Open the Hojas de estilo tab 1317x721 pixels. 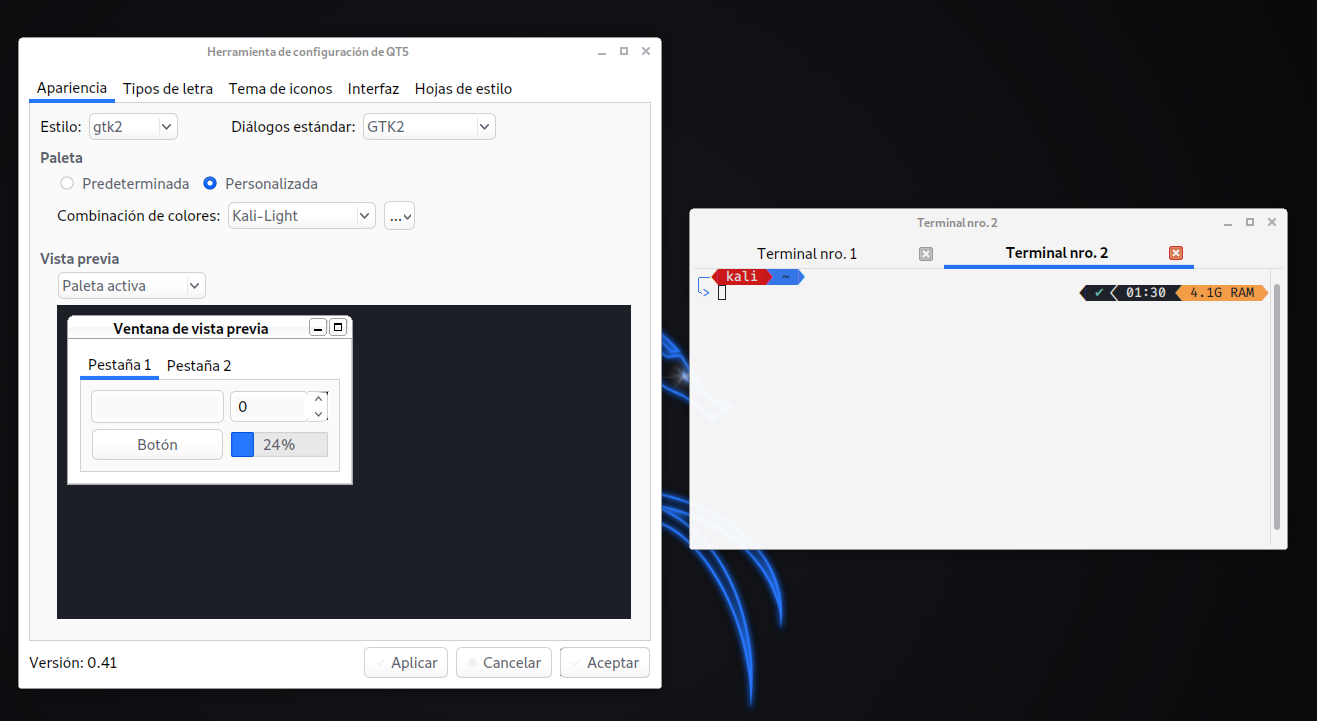click(x=463, y=88)
